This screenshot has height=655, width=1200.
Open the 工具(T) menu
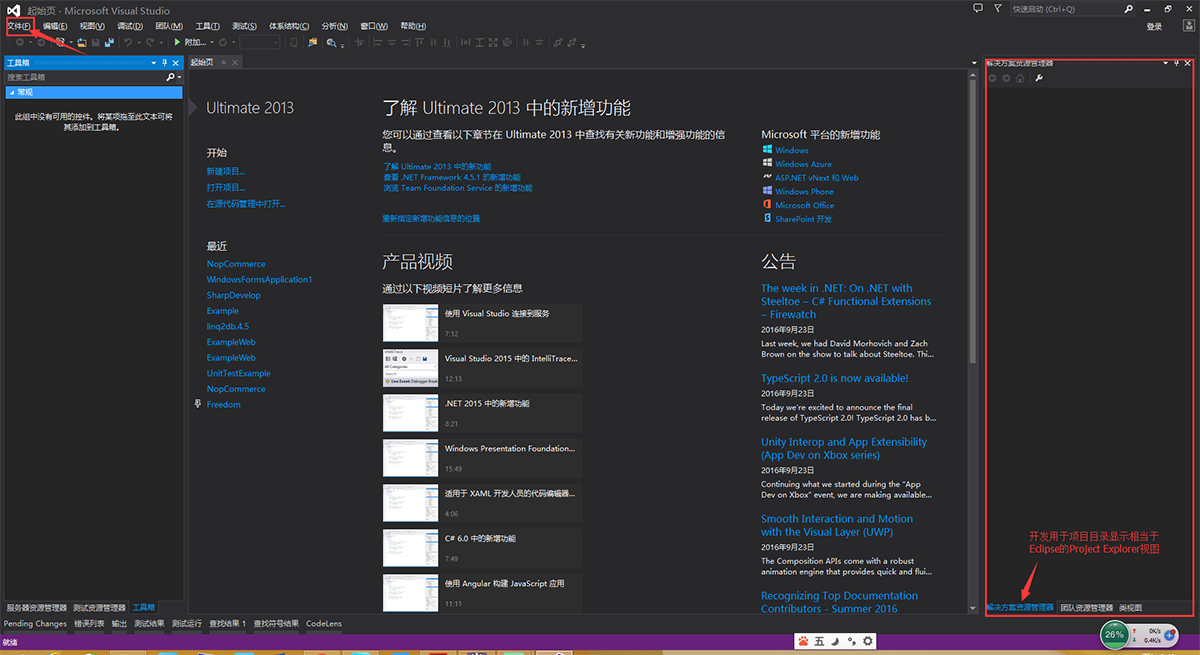(x=207, y=26)
